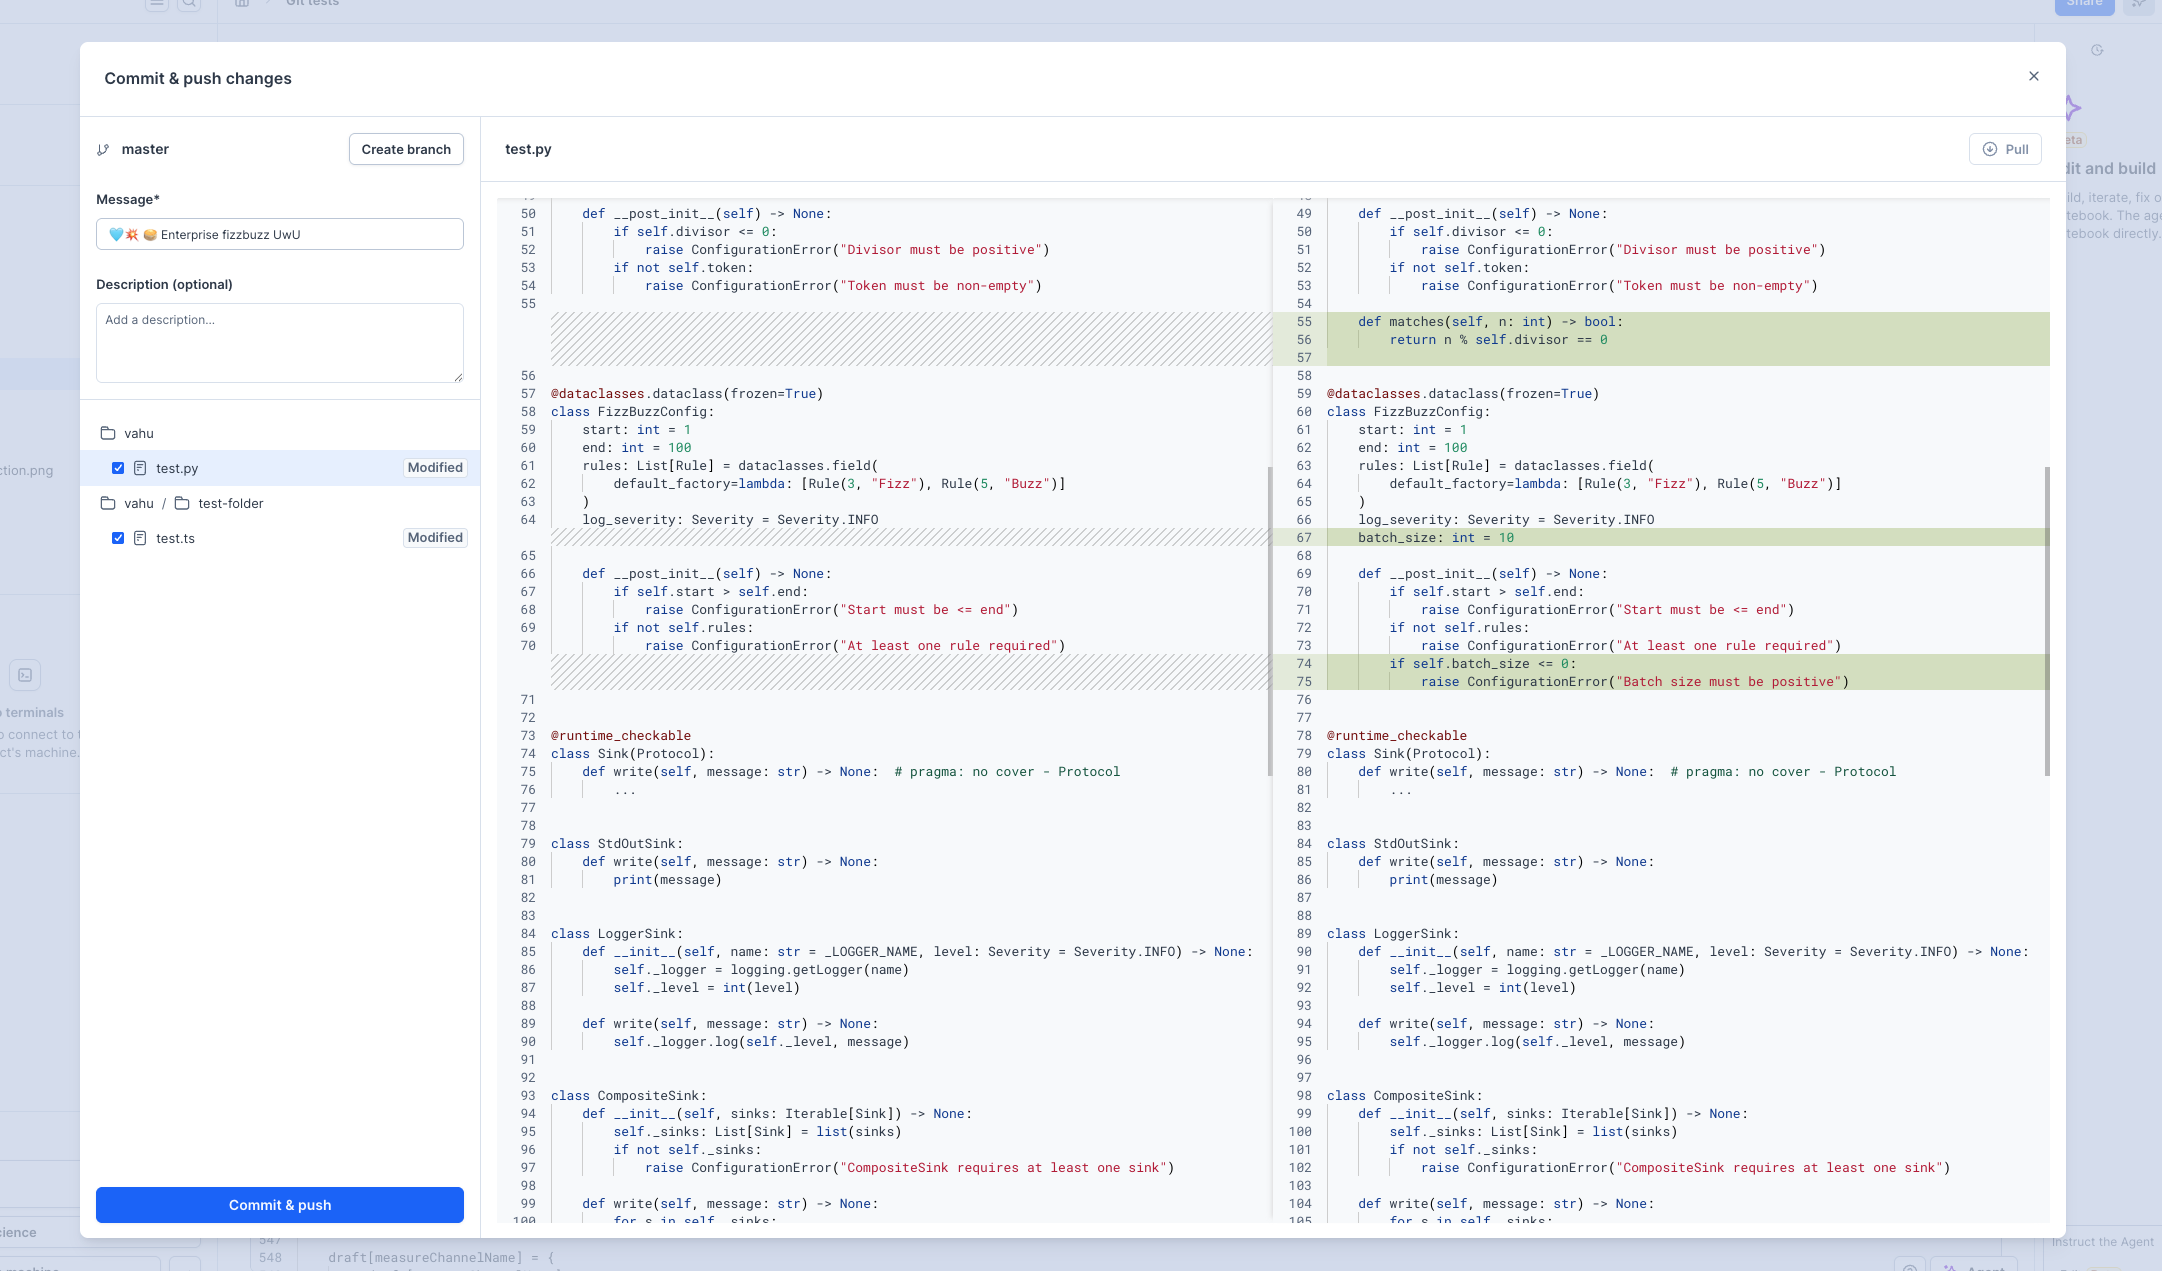Select test-folder in the breadcrumb path

(x=231, y=503)
